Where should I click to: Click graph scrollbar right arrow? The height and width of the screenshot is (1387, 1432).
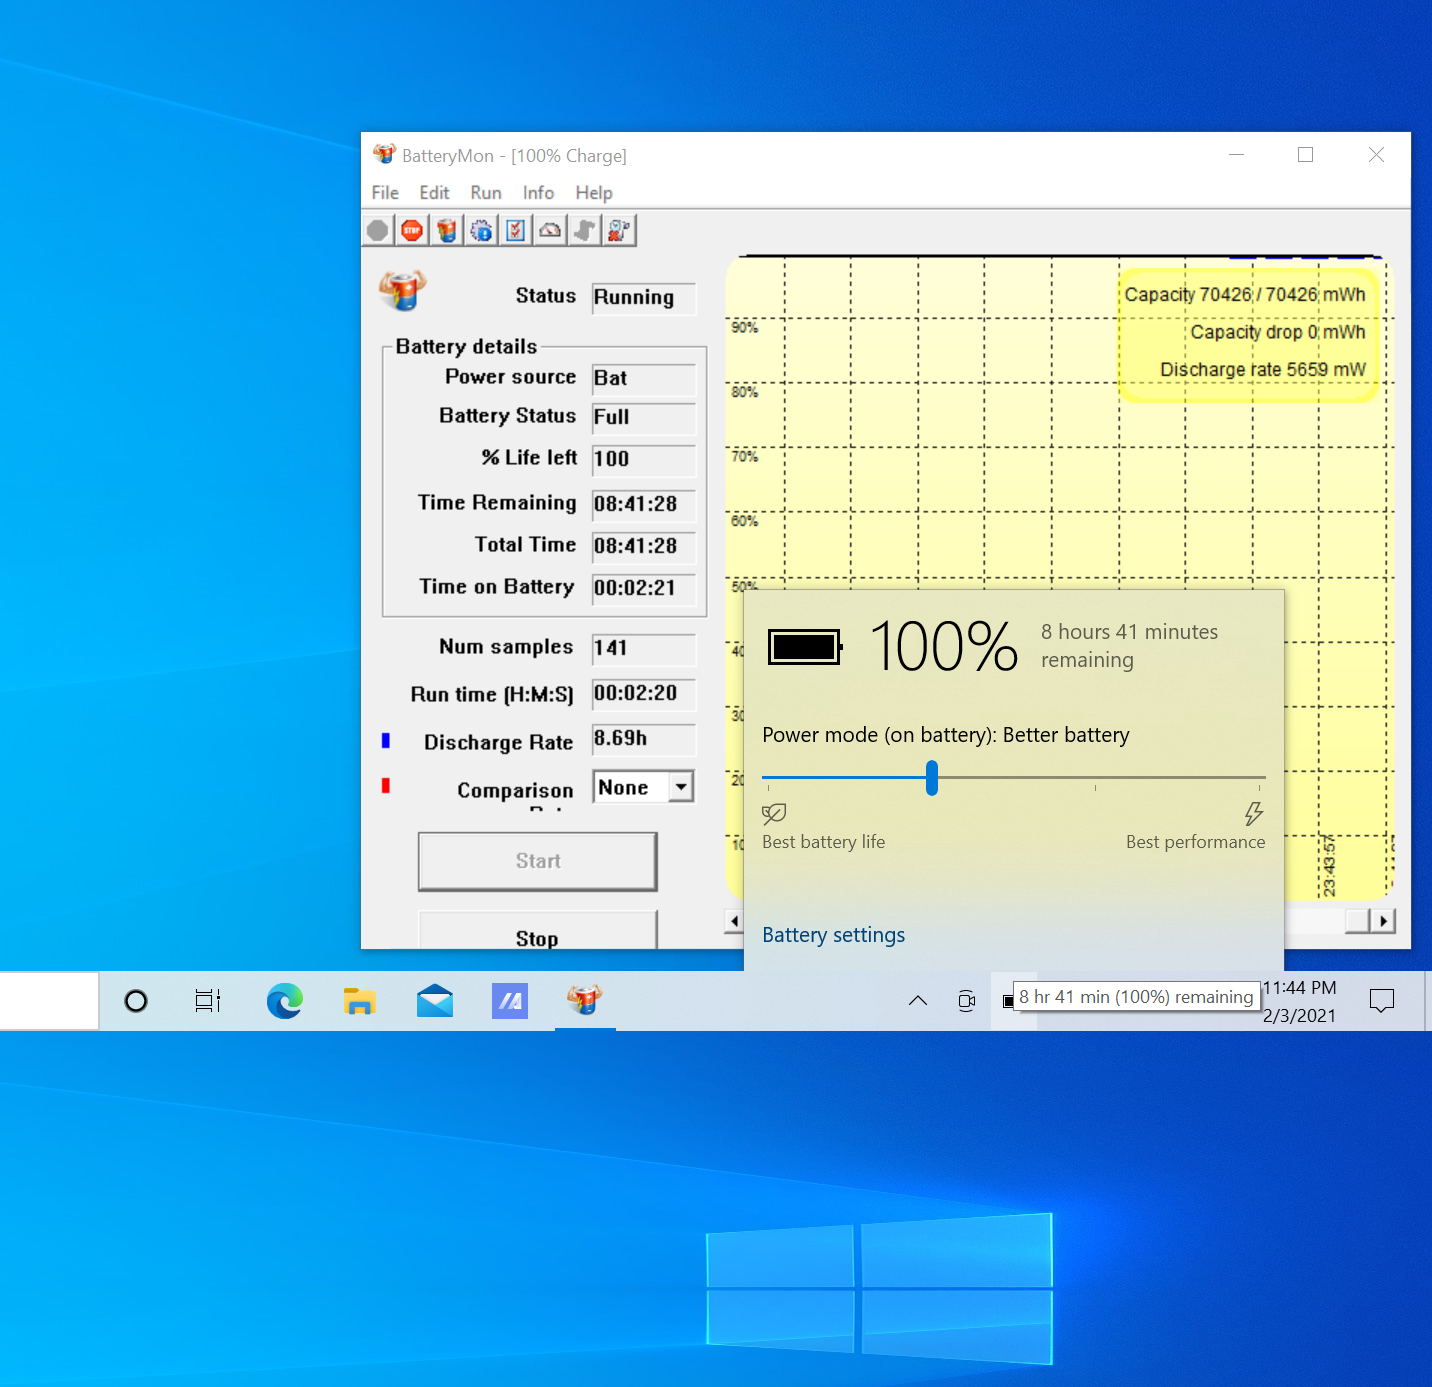point(1384,921)
